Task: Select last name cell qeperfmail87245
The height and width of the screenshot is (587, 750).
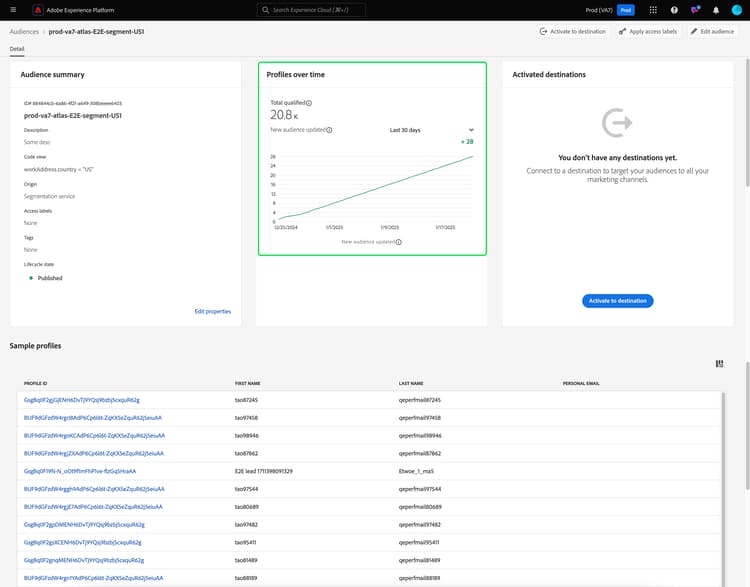Action: point(419,400)
